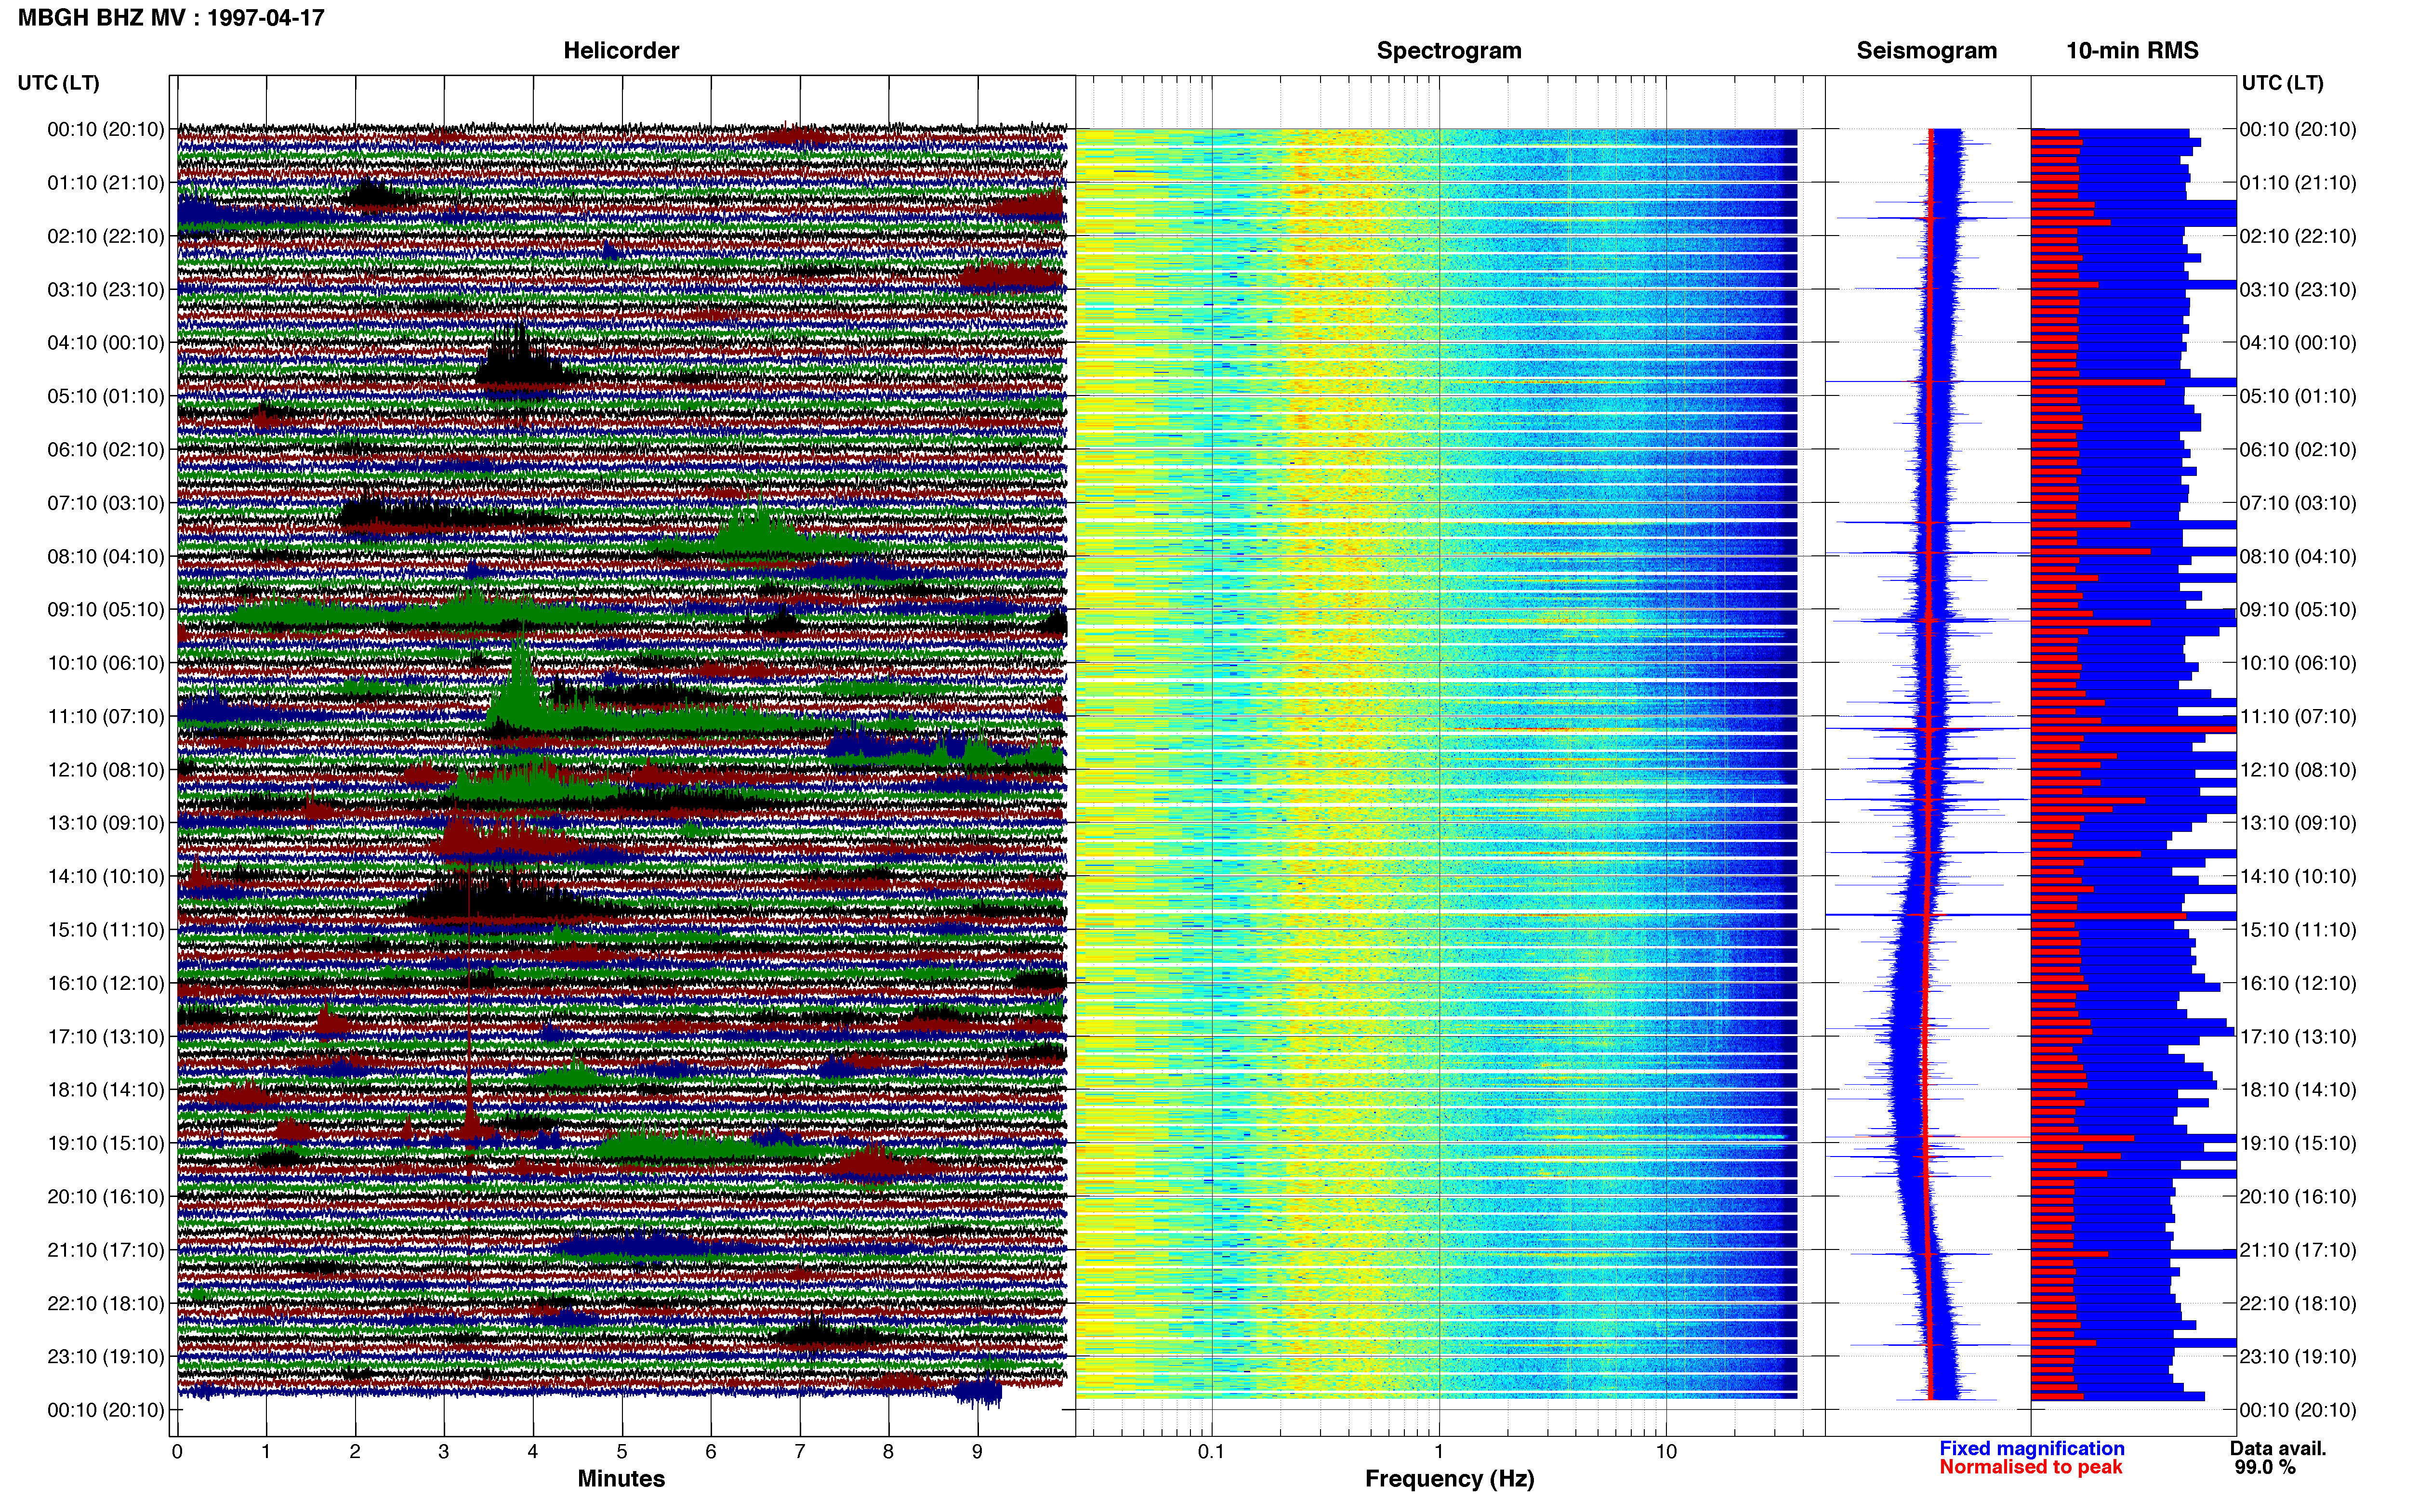Click helicorder minute tick '0'
The height and width of the screenshot is (1512, 2418).
177,1451
